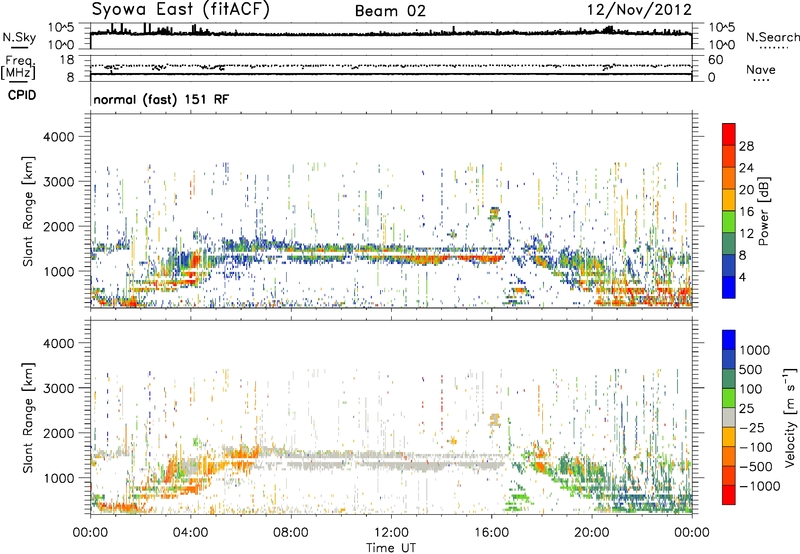Click the '-1000' velocity colorbar tick
This screenshot has height=554, width=800.
(759, 486)
